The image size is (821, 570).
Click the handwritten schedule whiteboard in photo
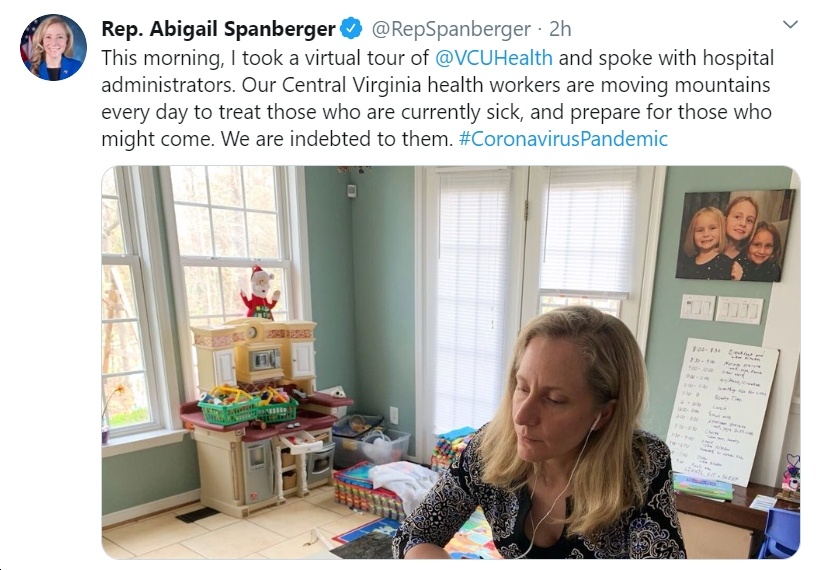click(x=722, y=411)
